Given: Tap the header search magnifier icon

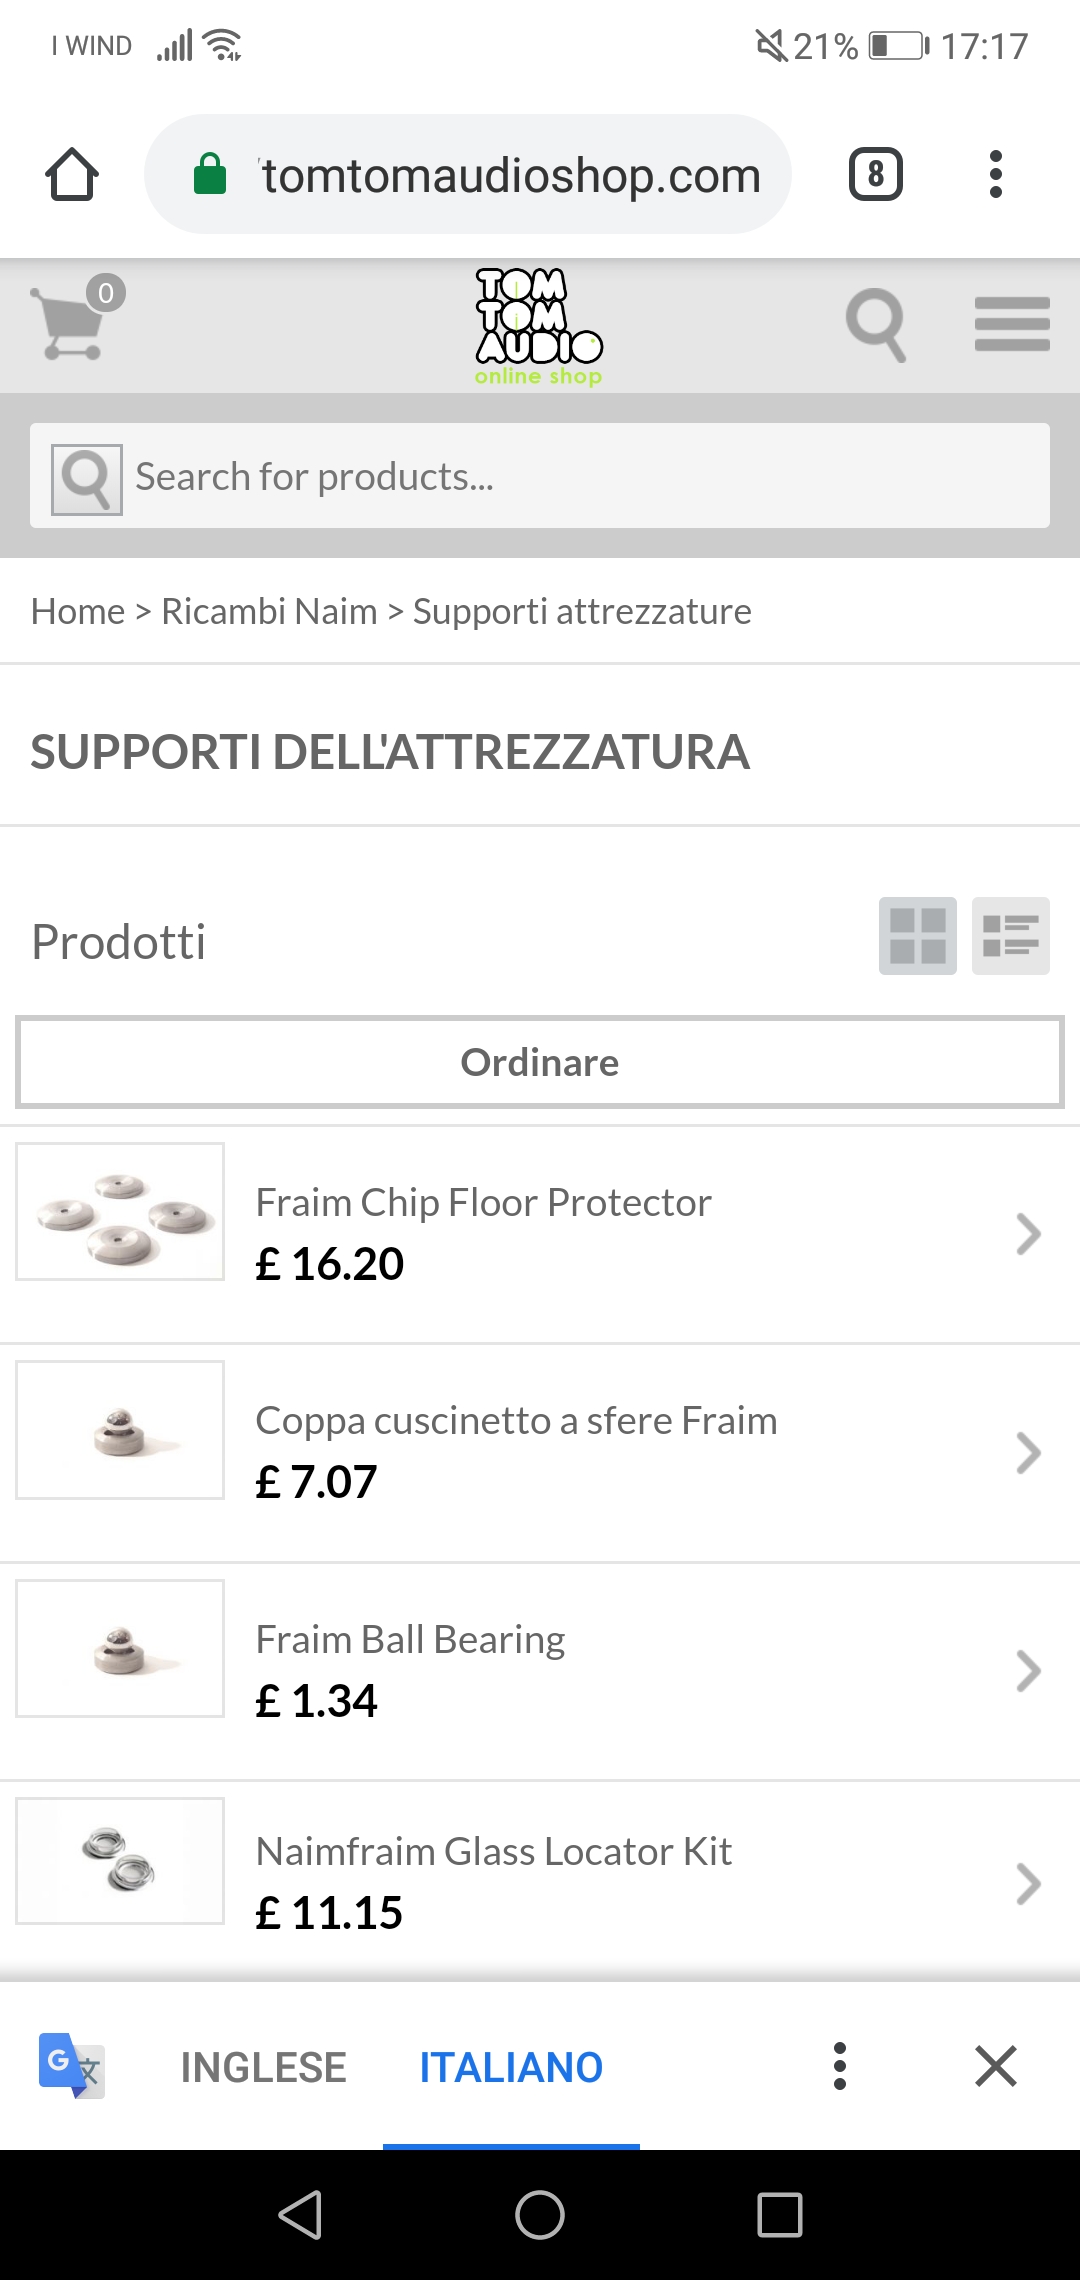Looking at the screenshot, I should click(876, 324).
